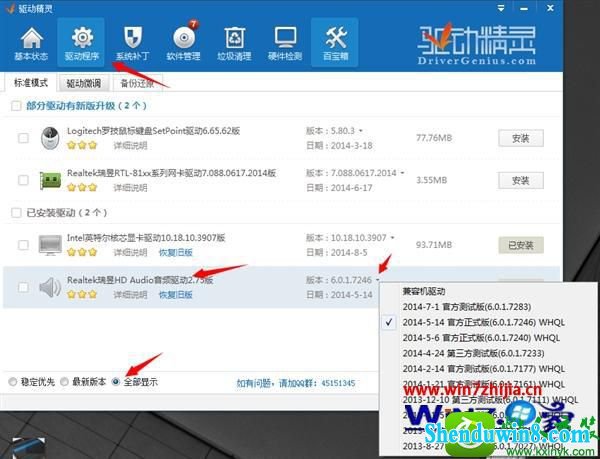Switch to the 标准模式 tab
600x459 pixels.
point(31,83)
